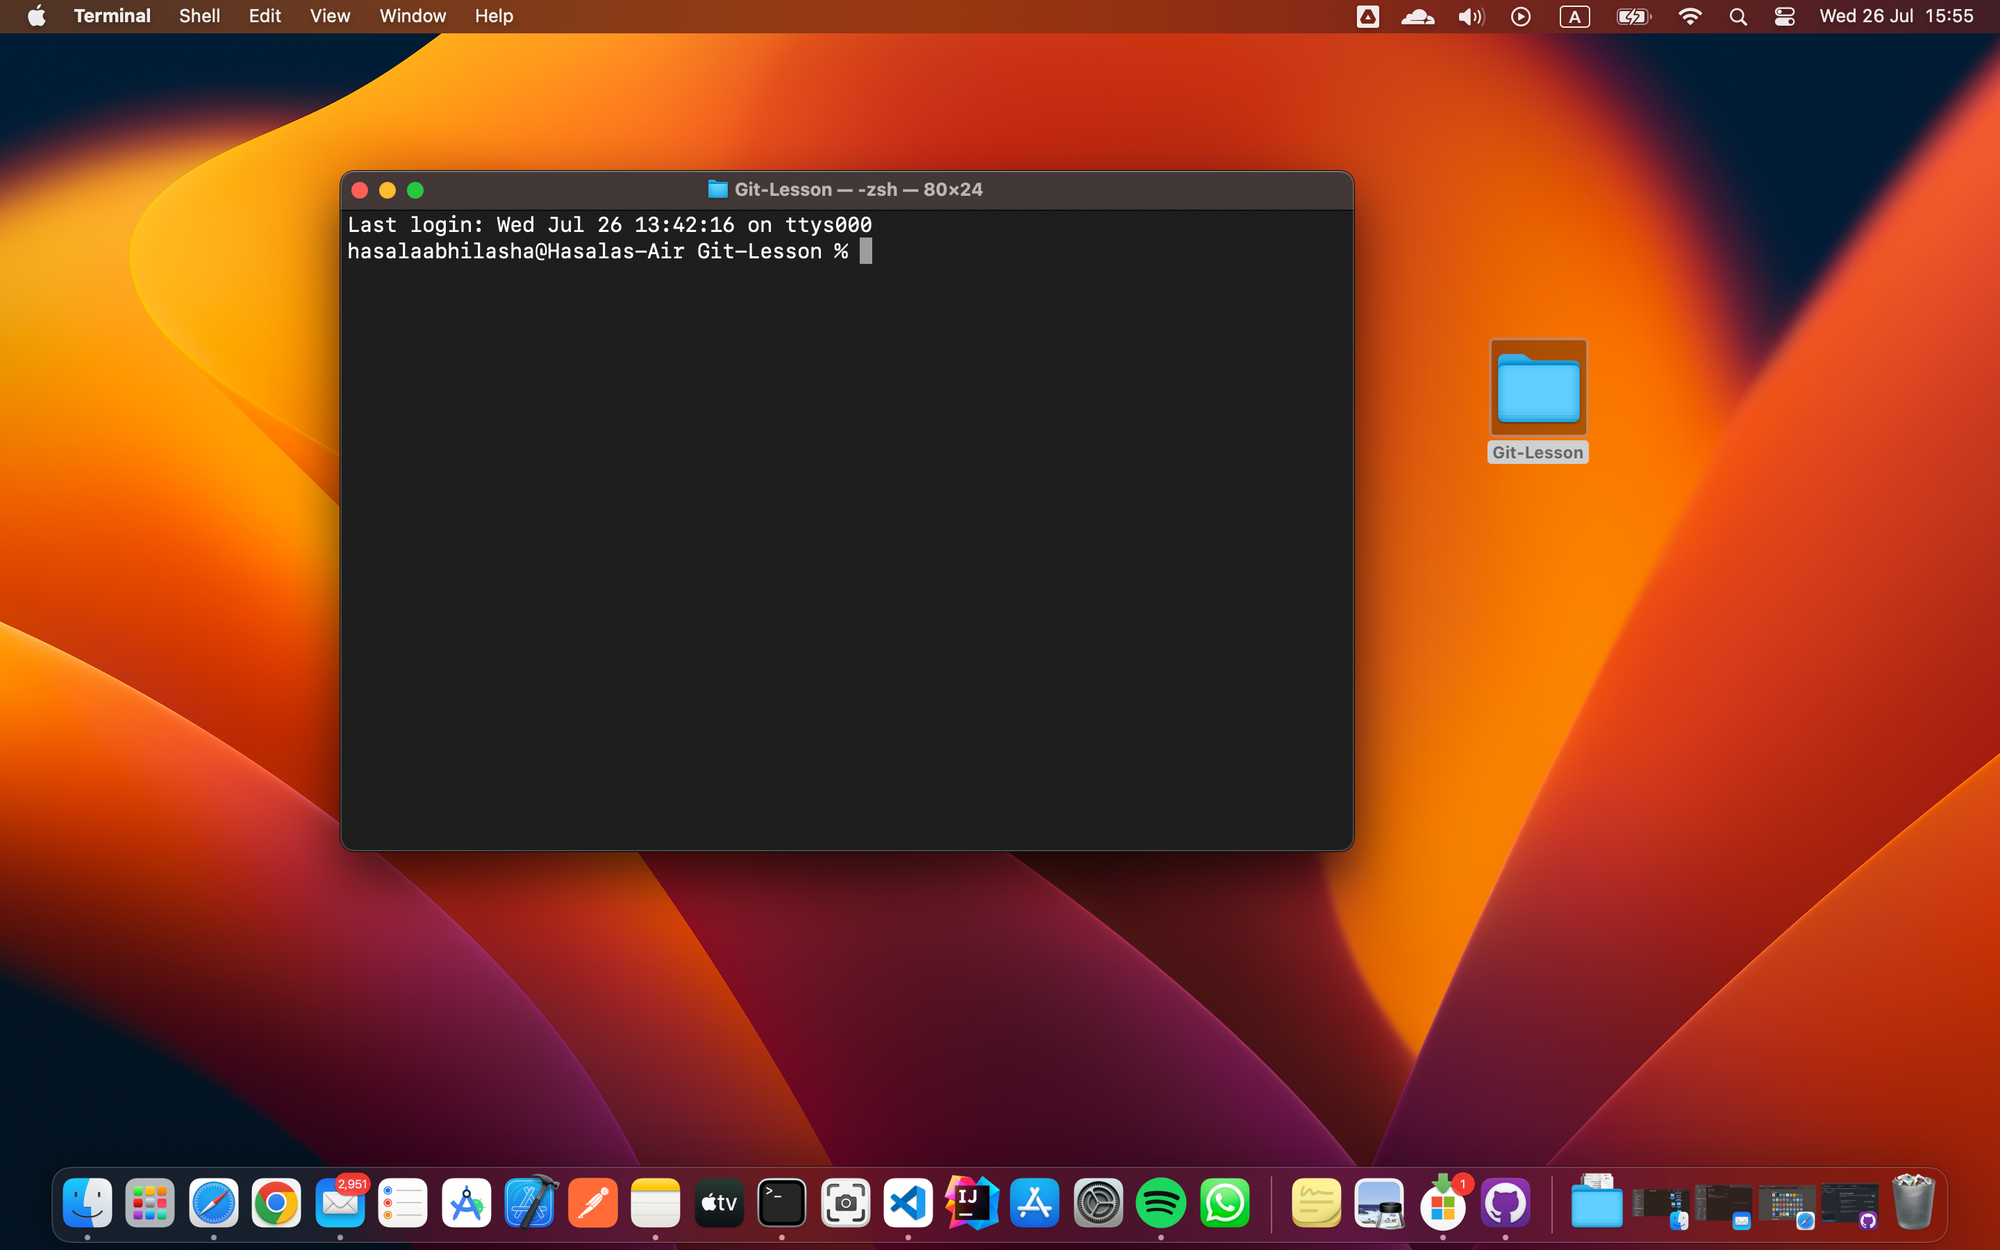The image size is (2000, 1250).
Task: Open the View menu
Action: pos(330,16)
